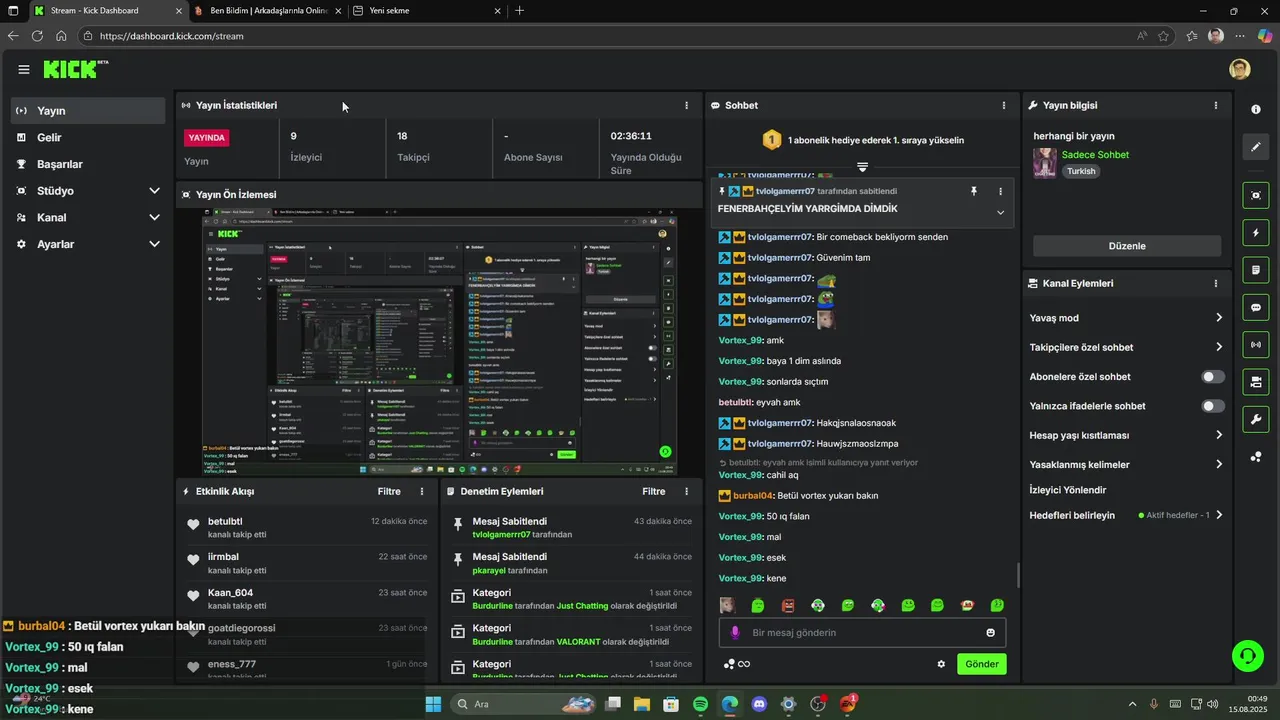Open chat settings gear next to Gönder
Screen dimensions: 1280x720
941,664
